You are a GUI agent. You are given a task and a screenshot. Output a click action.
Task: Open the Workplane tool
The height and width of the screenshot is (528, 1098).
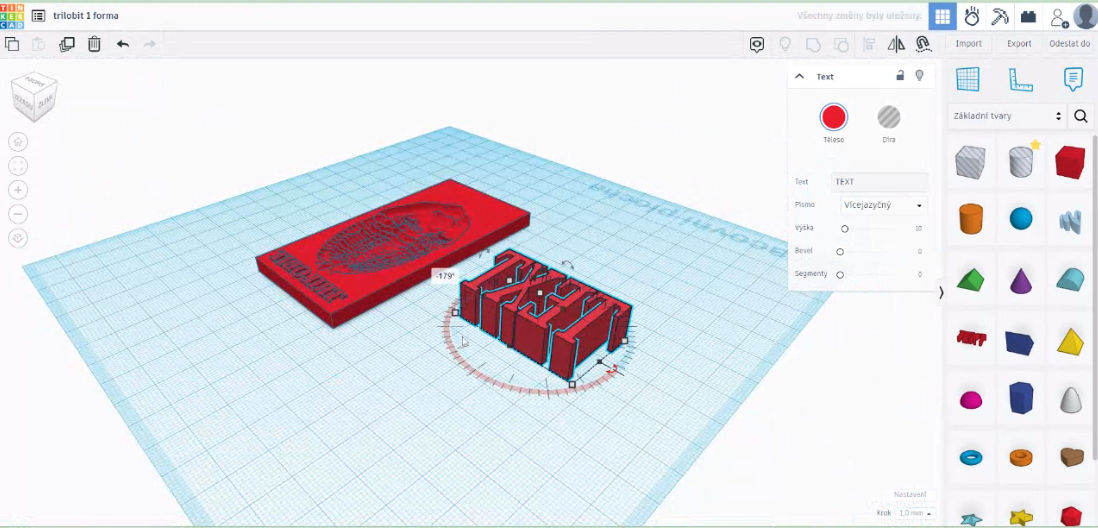[x=967, y=79]
